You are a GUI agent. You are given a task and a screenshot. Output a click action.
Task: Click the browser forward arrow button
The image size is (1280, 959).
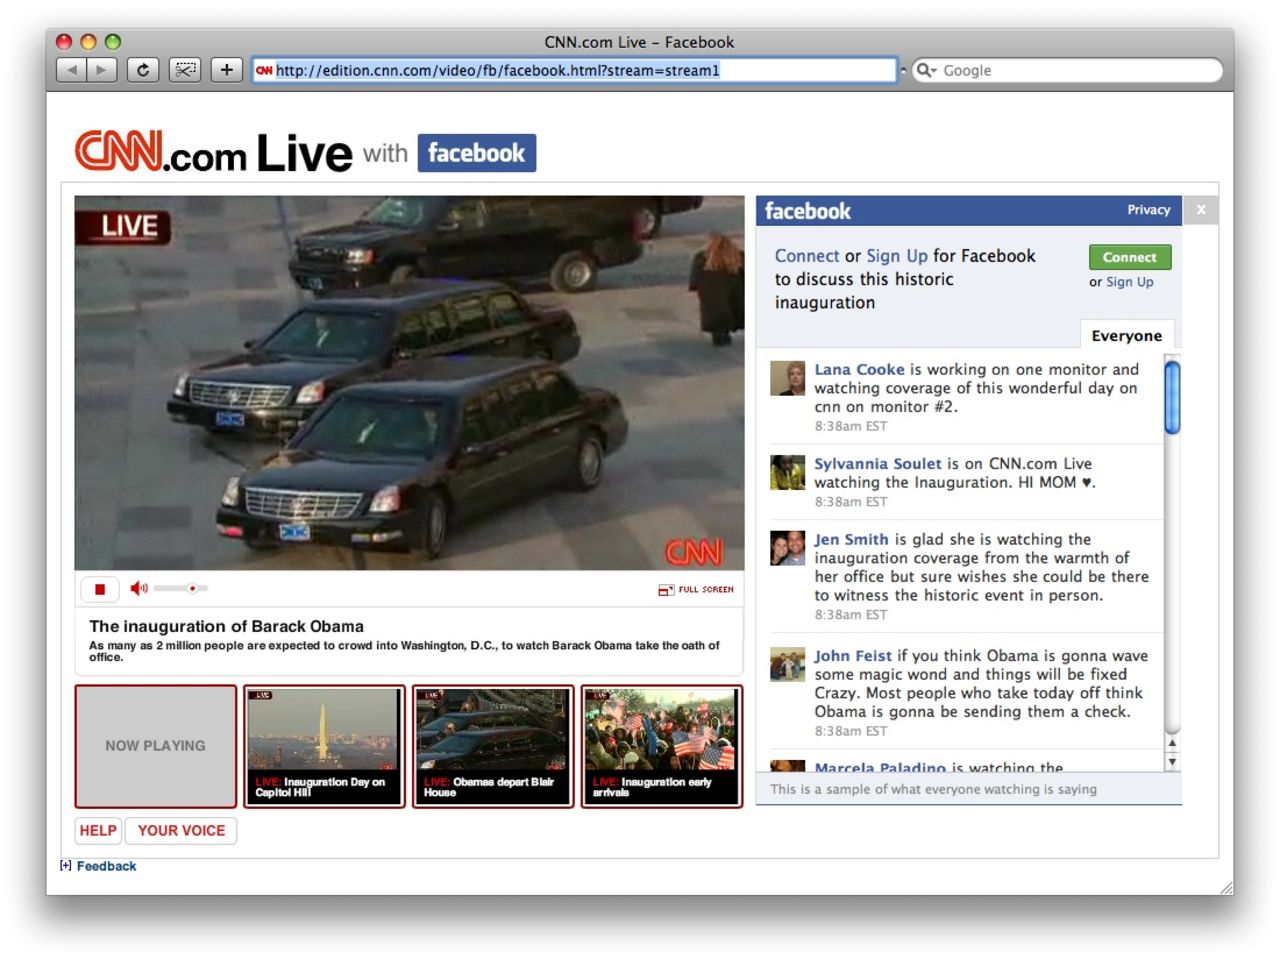coord(101,70)
